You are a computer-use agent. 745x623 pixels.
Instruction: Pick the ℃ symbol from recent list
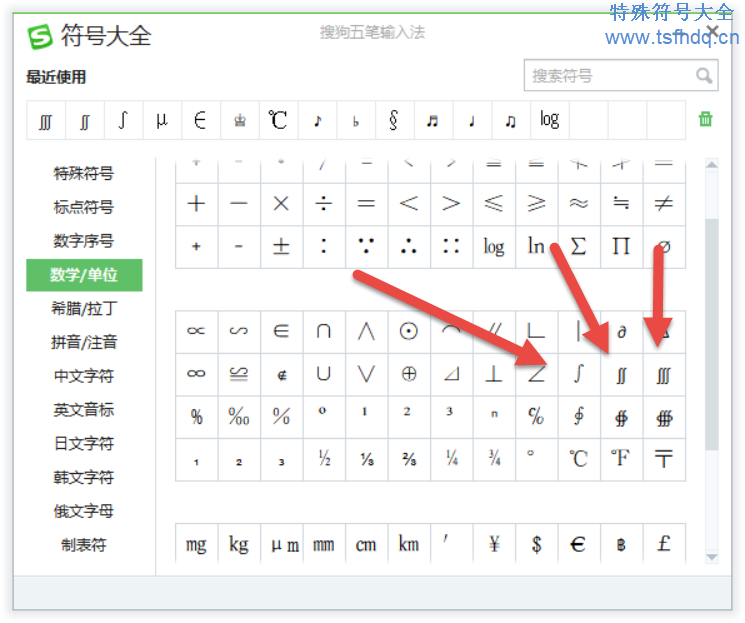(278, 120)
